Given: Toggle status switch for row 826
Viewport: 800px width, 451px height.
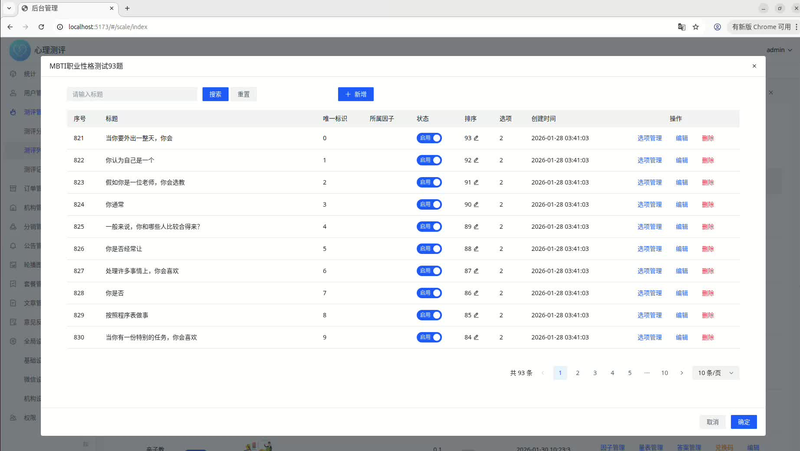Looking at the screenshot, I should click(x=429, y=249).
